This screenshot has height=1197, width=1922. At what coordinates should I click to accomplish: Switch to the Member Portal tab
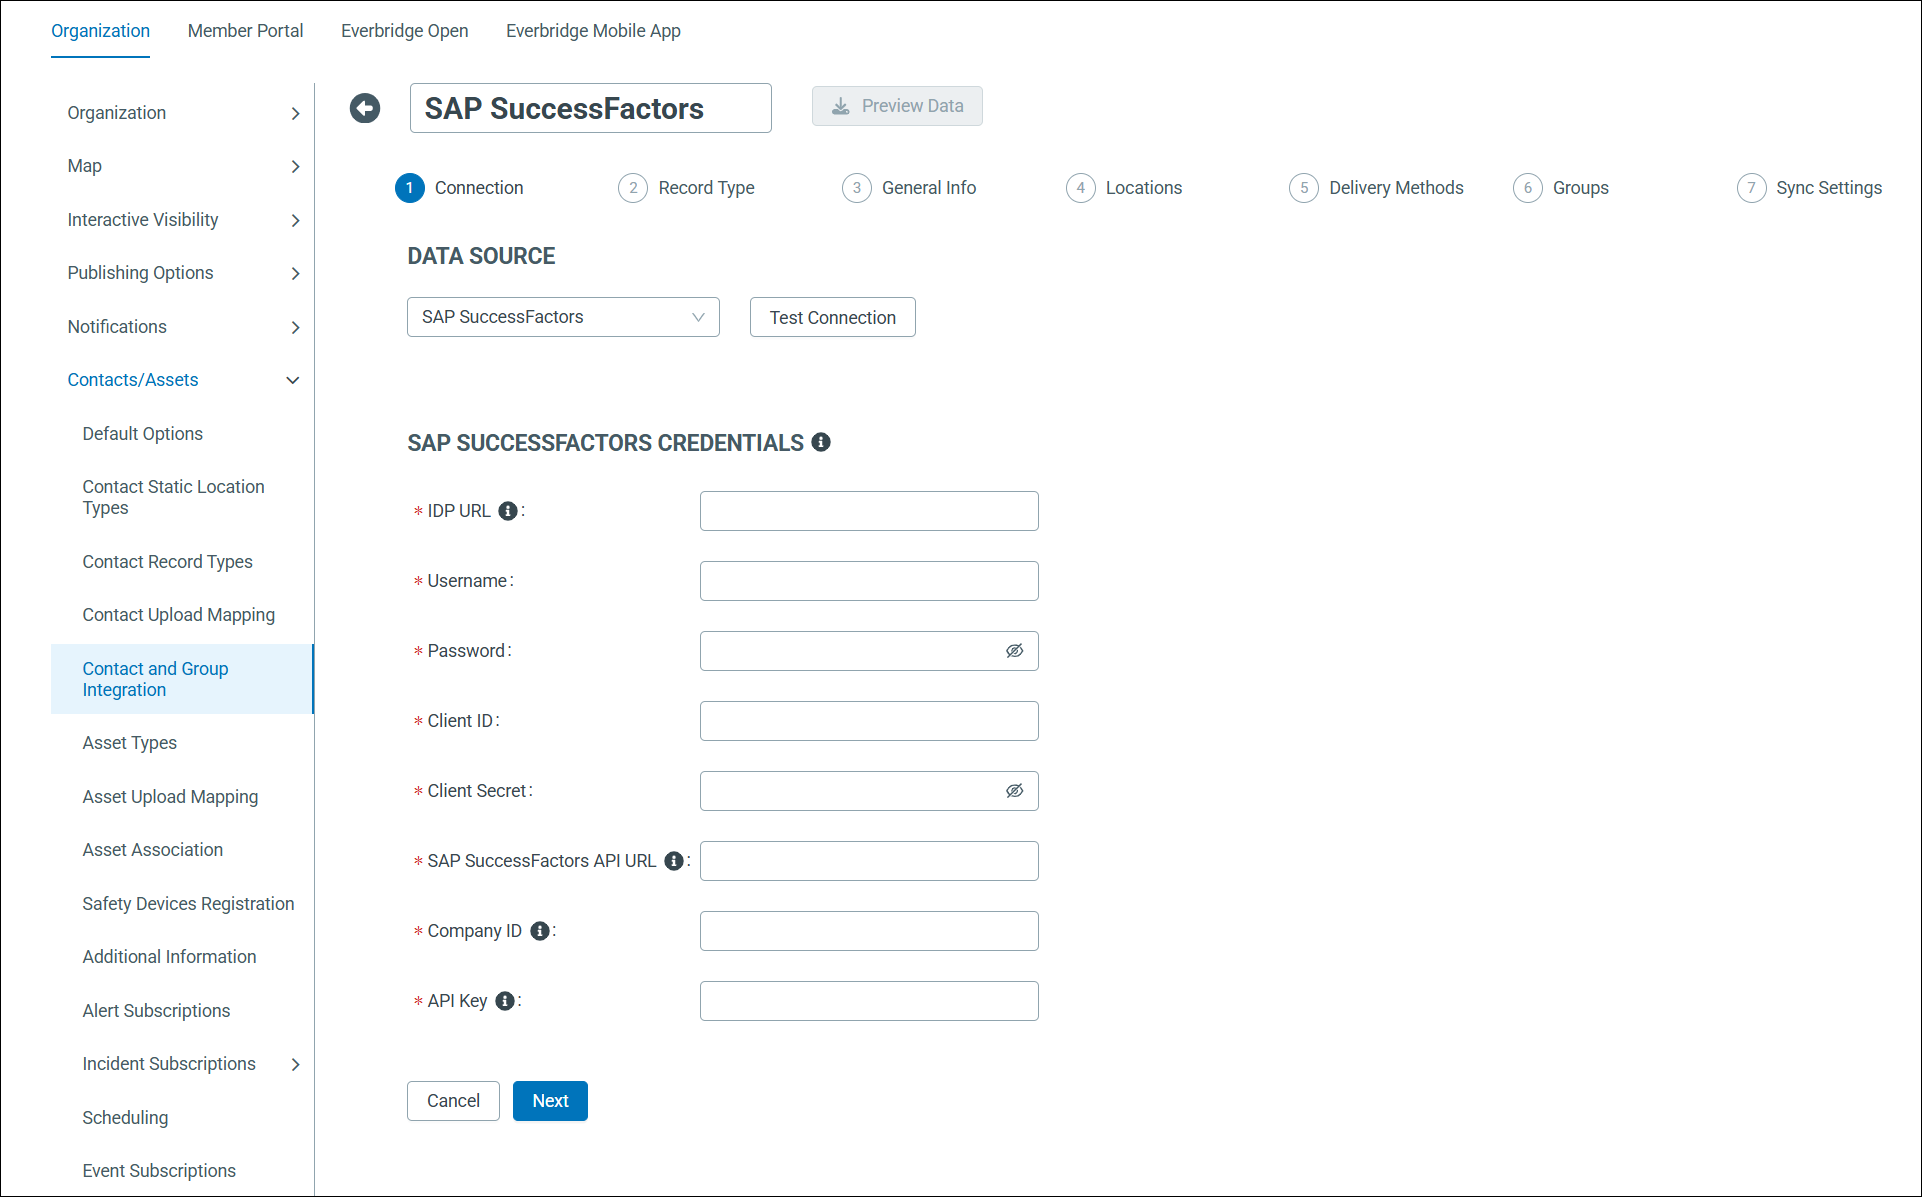click(245, 31)
